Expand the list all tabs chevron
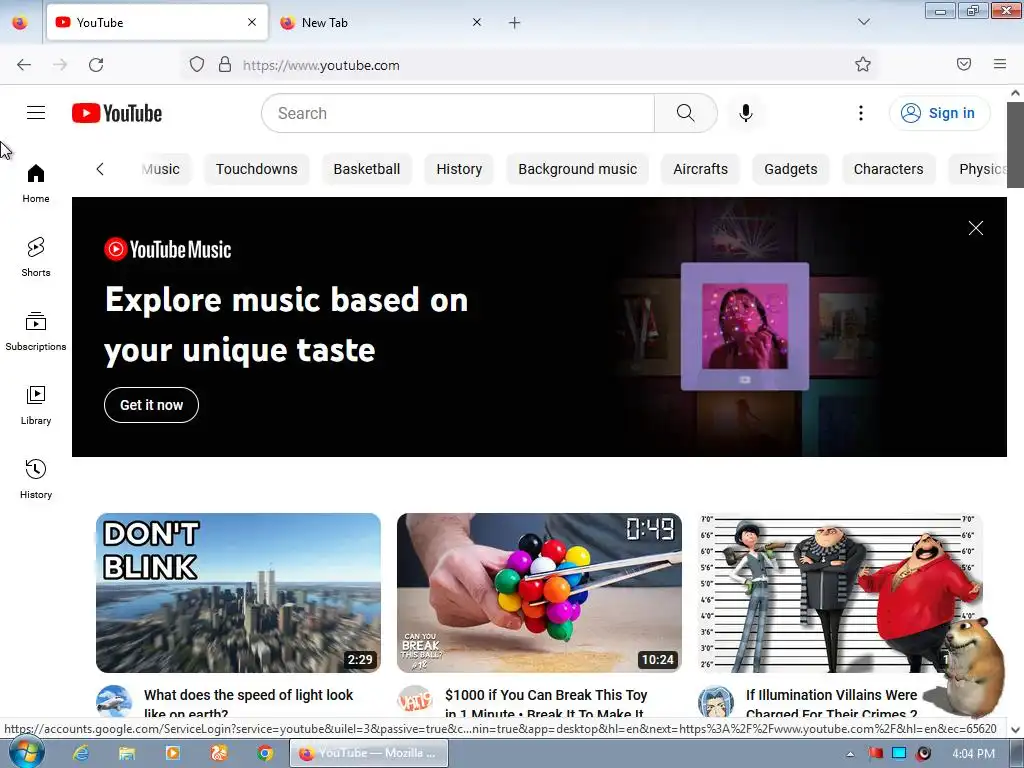The width and height of the screenshot is (1024, 768). 863,22
